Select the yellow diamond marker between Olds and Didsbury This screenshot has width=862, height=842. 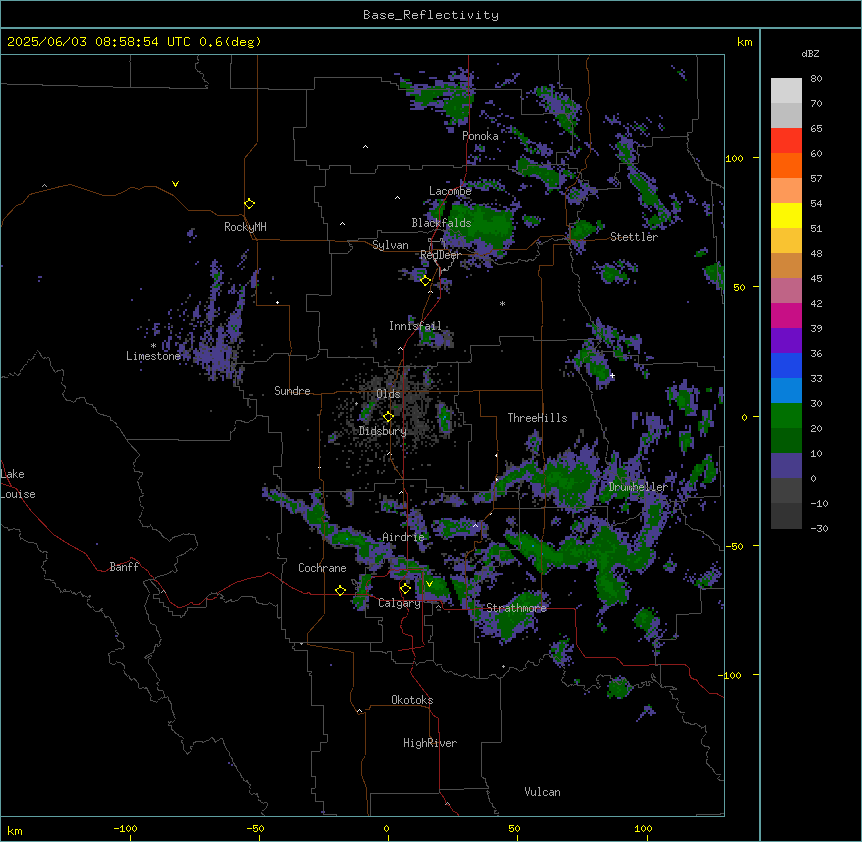click(x=388, y=417)
